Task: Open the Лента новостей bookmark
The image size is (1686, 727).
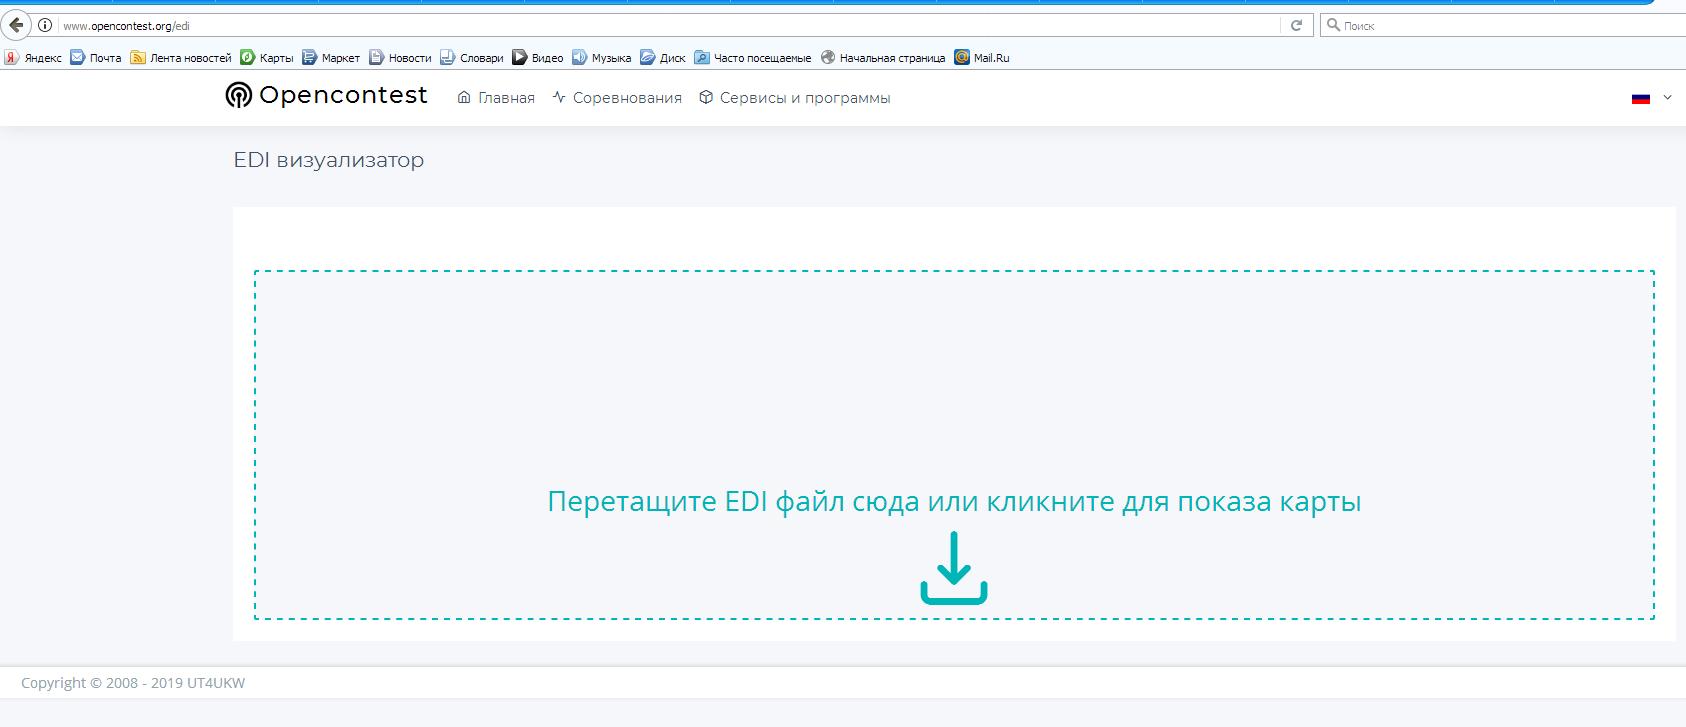Action: 181,58
